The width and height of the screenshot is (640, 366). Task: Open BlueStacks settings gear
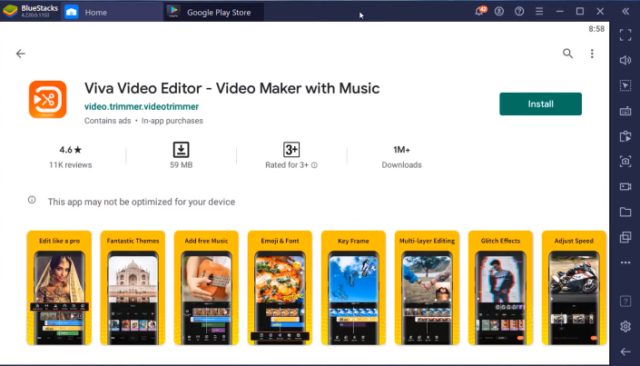tap(625, 326)
